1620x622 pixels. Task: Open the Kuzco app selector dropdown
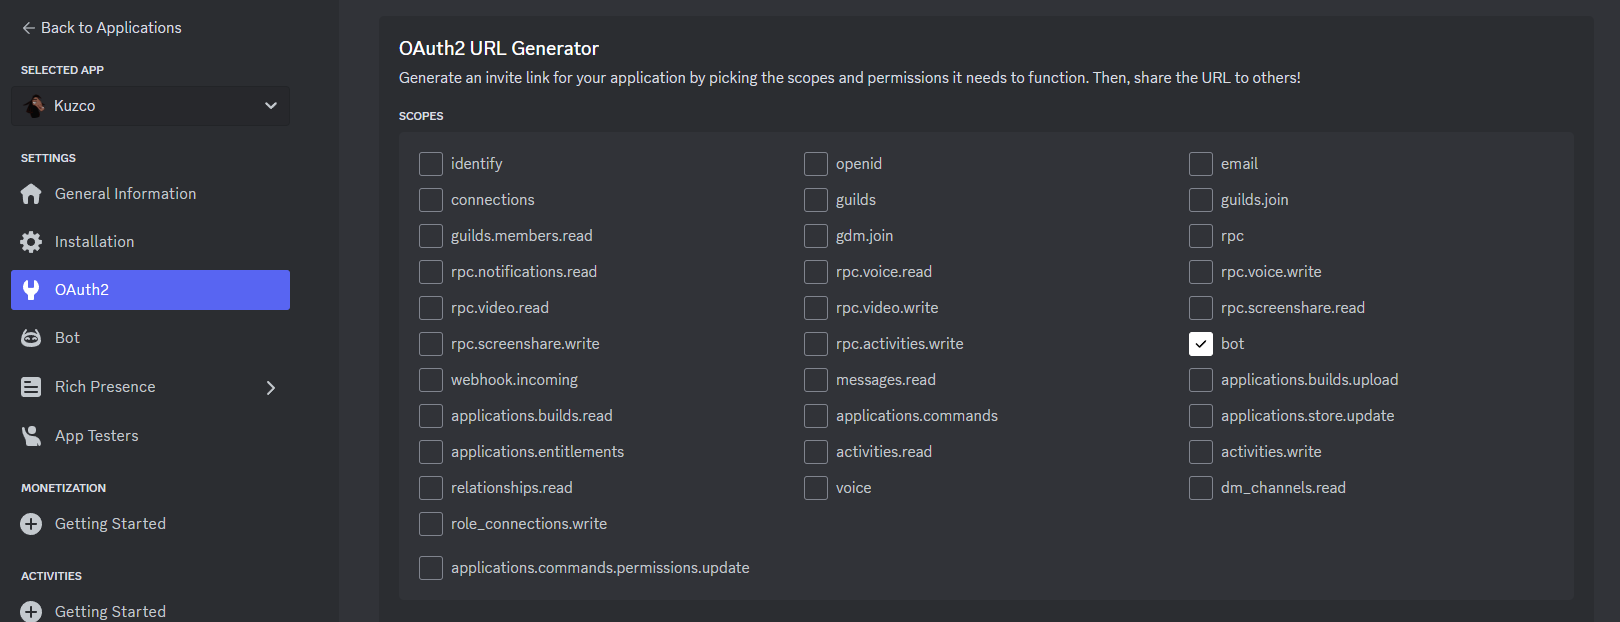tap(150, 106)
